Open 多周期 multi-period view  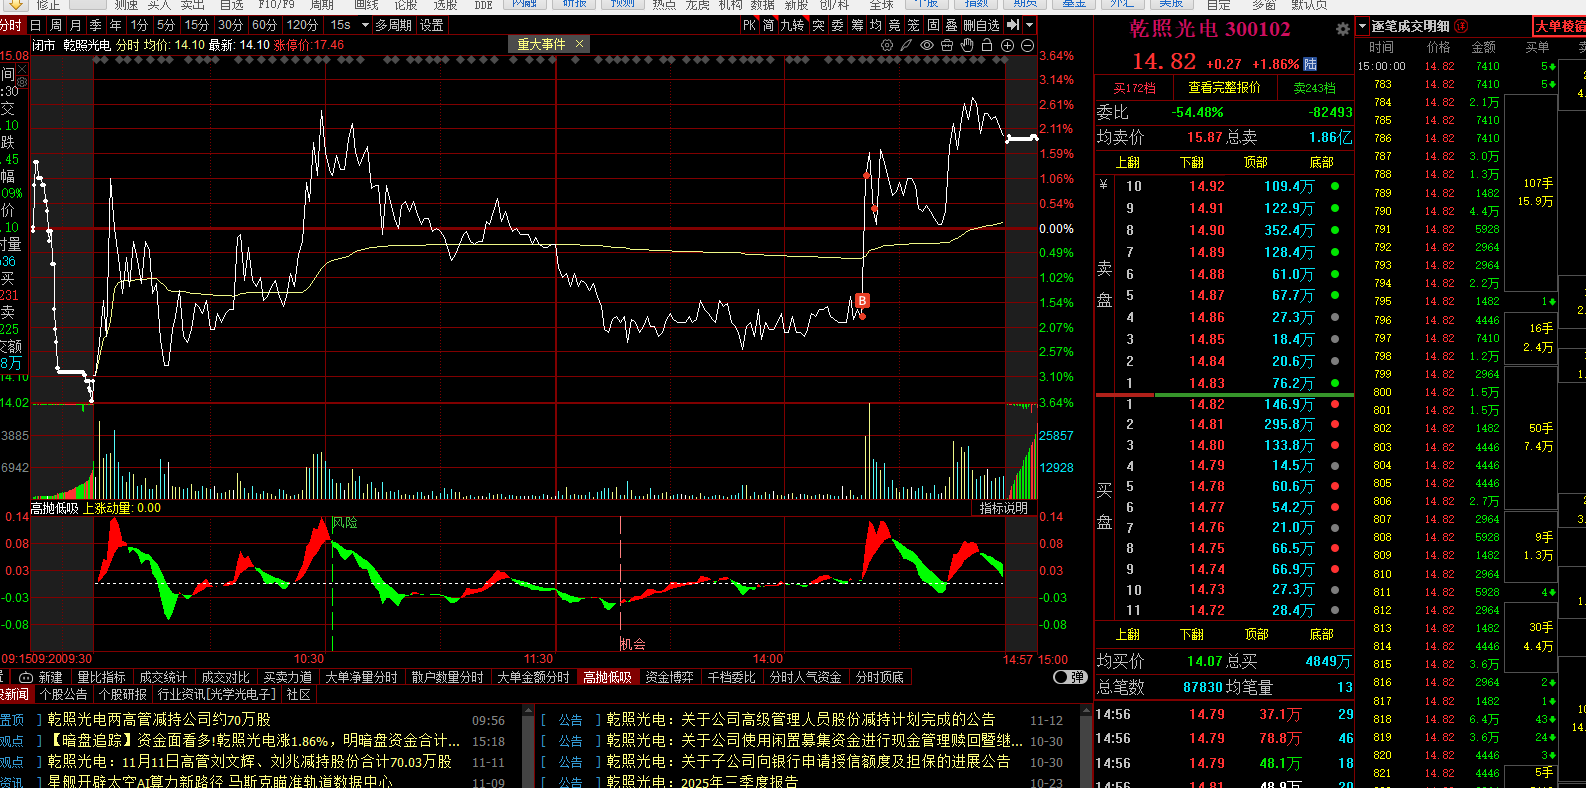tap(394, 25)
